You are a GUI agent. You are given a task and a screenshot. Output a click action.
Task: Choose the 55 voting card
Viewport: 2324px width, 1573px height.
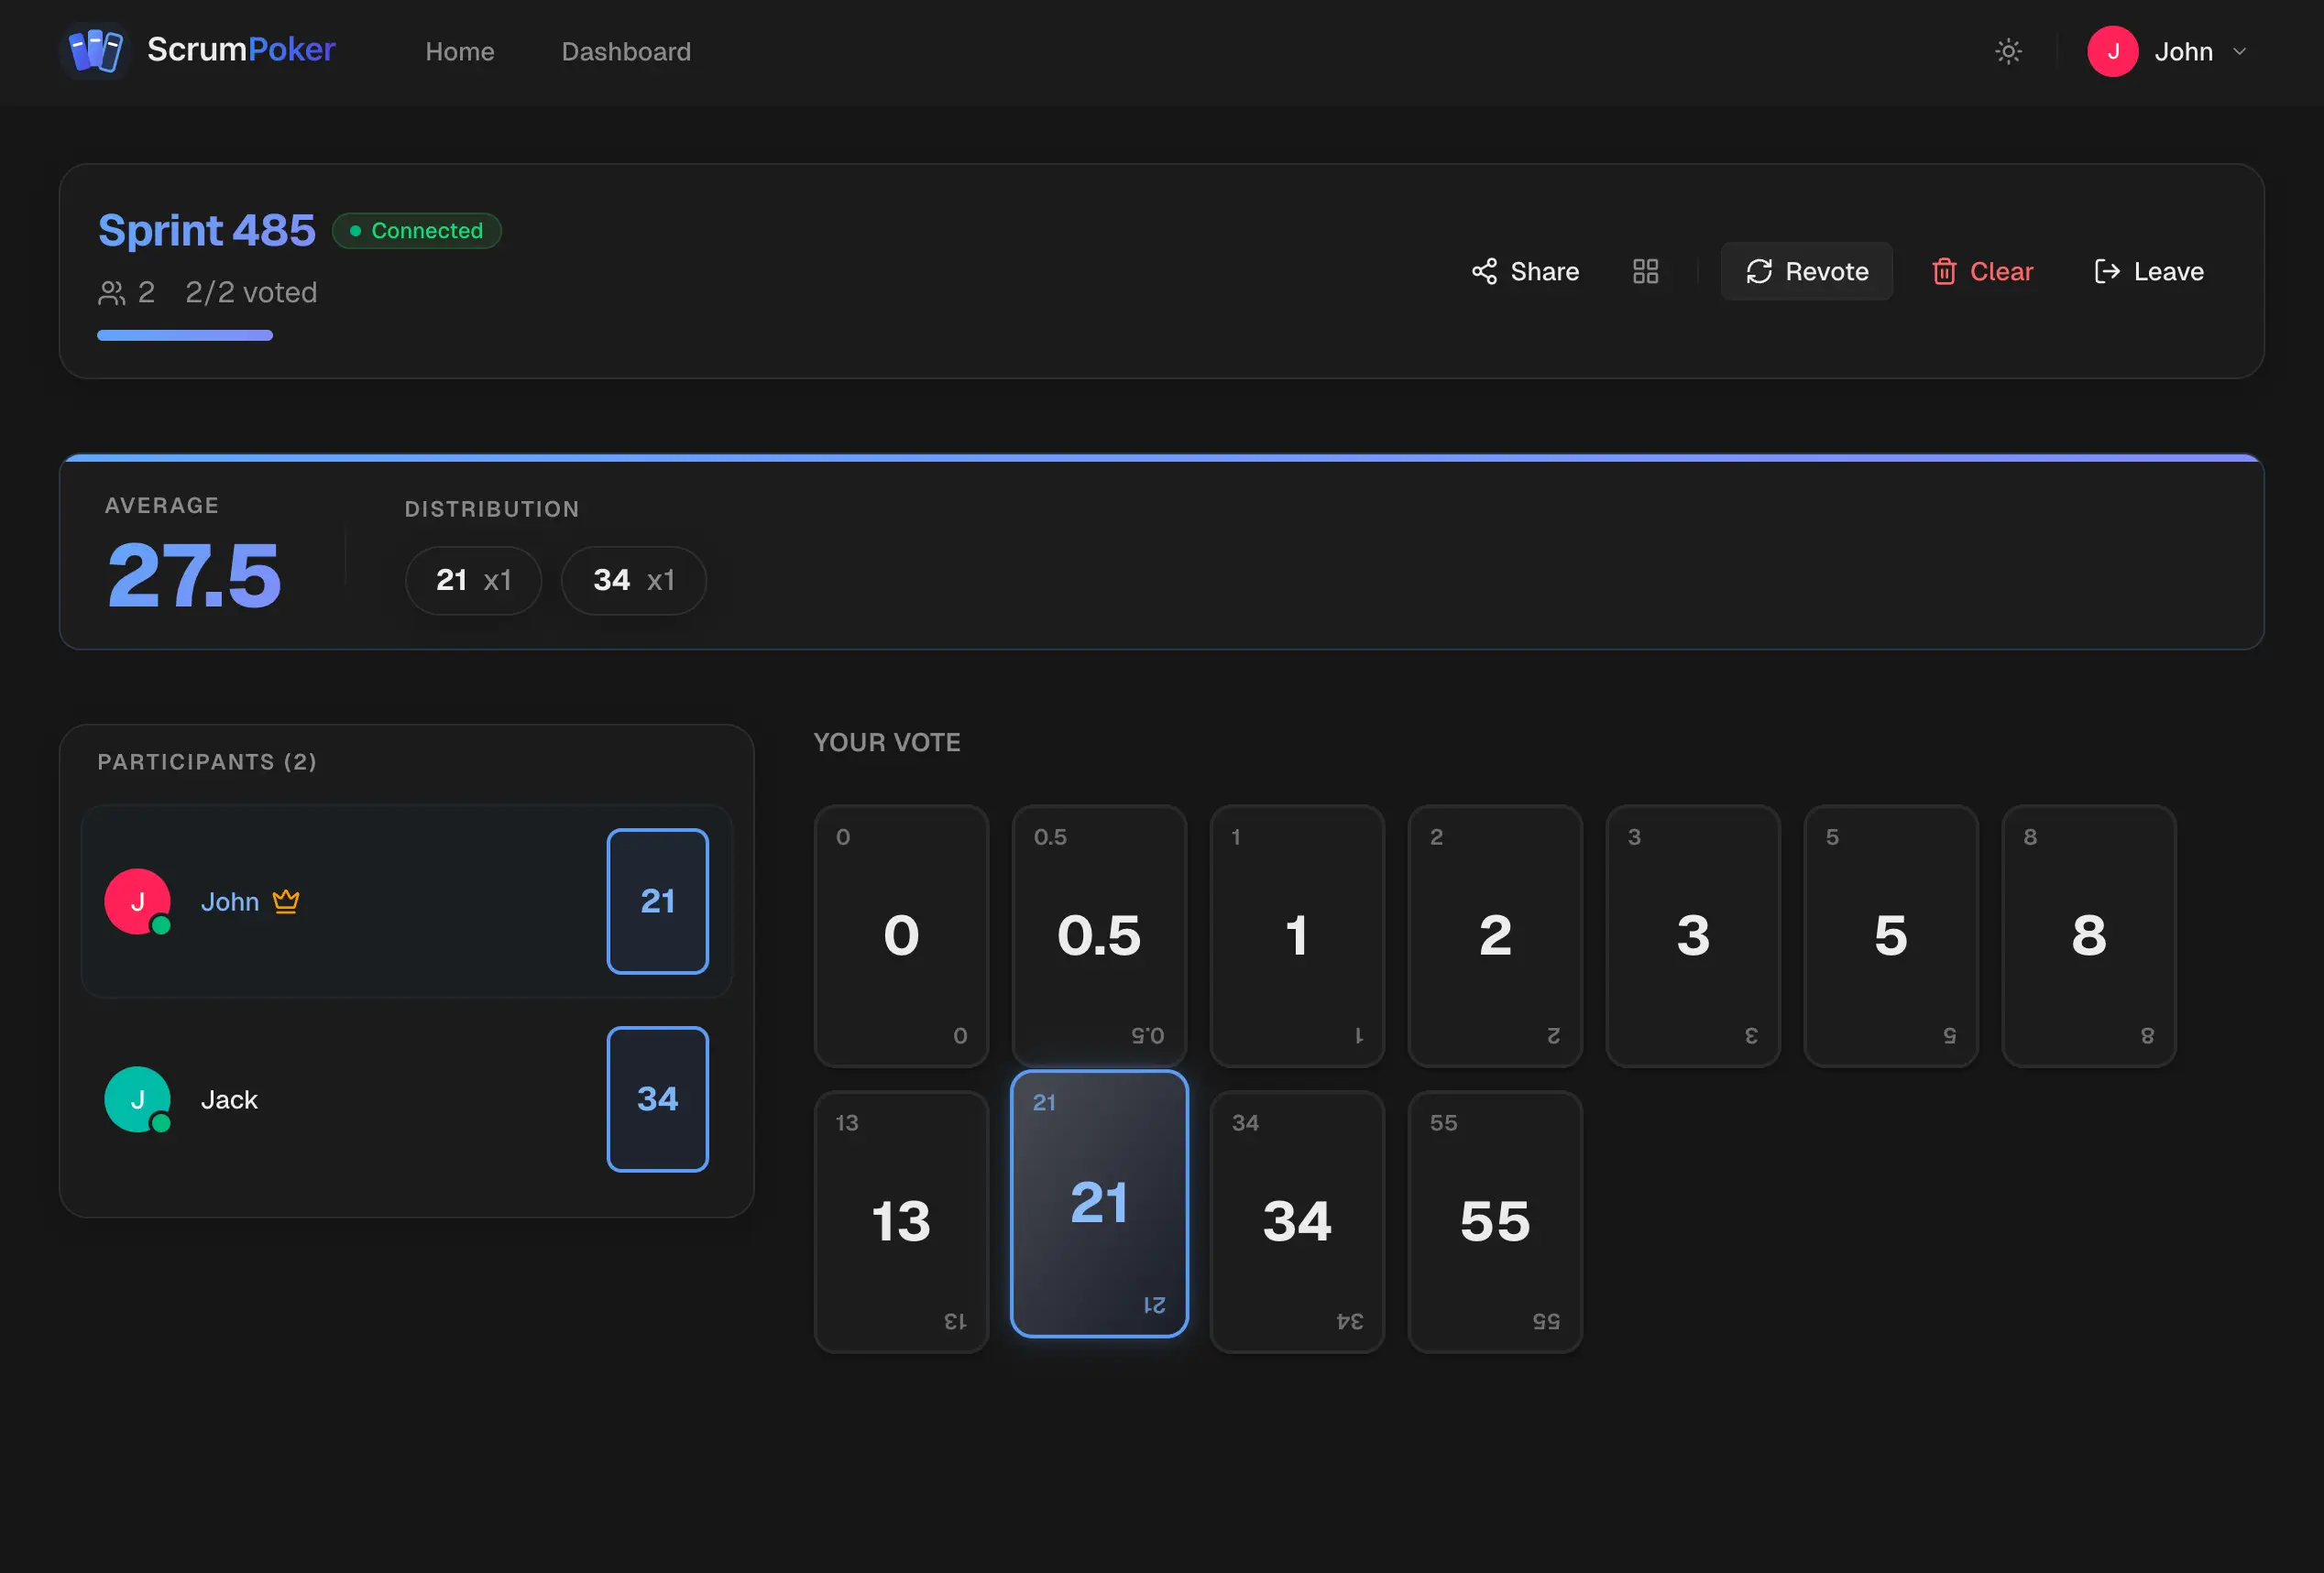click(1494, 1220)
